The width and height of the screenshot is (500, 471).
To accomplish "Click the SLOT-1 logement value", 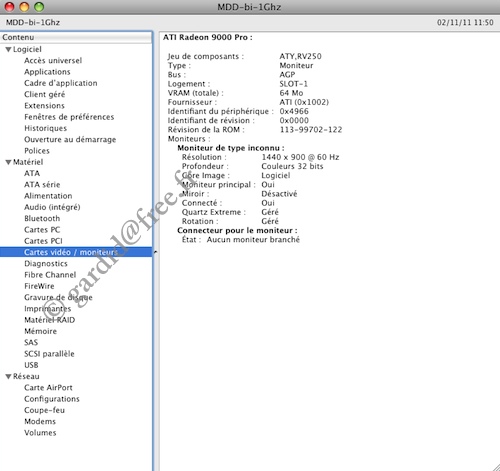I will [x=293, y=84].
